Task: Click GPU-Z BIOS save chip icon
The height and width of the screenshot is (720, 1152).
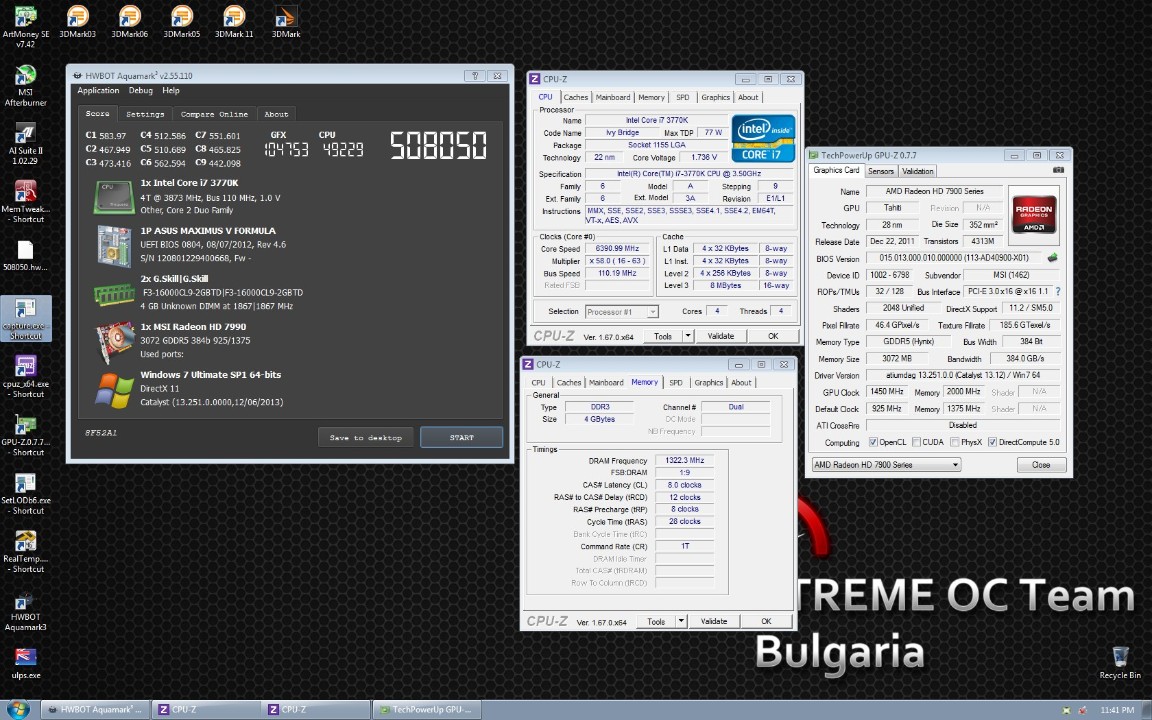Action: click(1052, 258)
